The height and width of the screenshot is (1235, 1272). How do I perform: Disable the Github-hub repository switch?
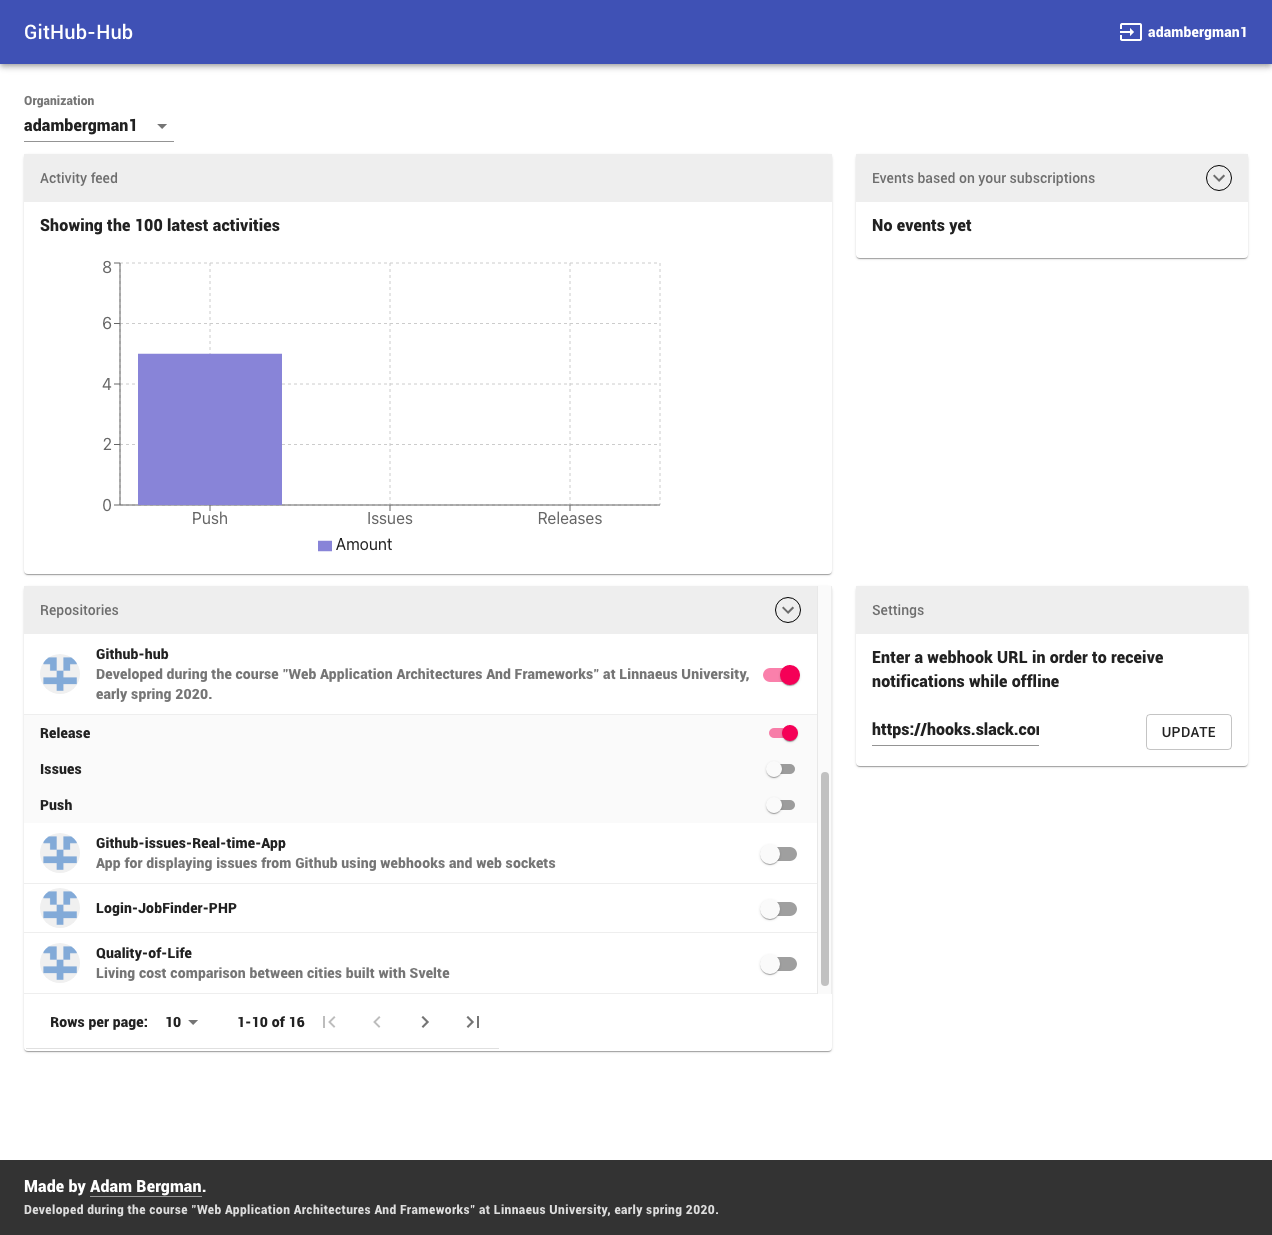click(782, 675)
